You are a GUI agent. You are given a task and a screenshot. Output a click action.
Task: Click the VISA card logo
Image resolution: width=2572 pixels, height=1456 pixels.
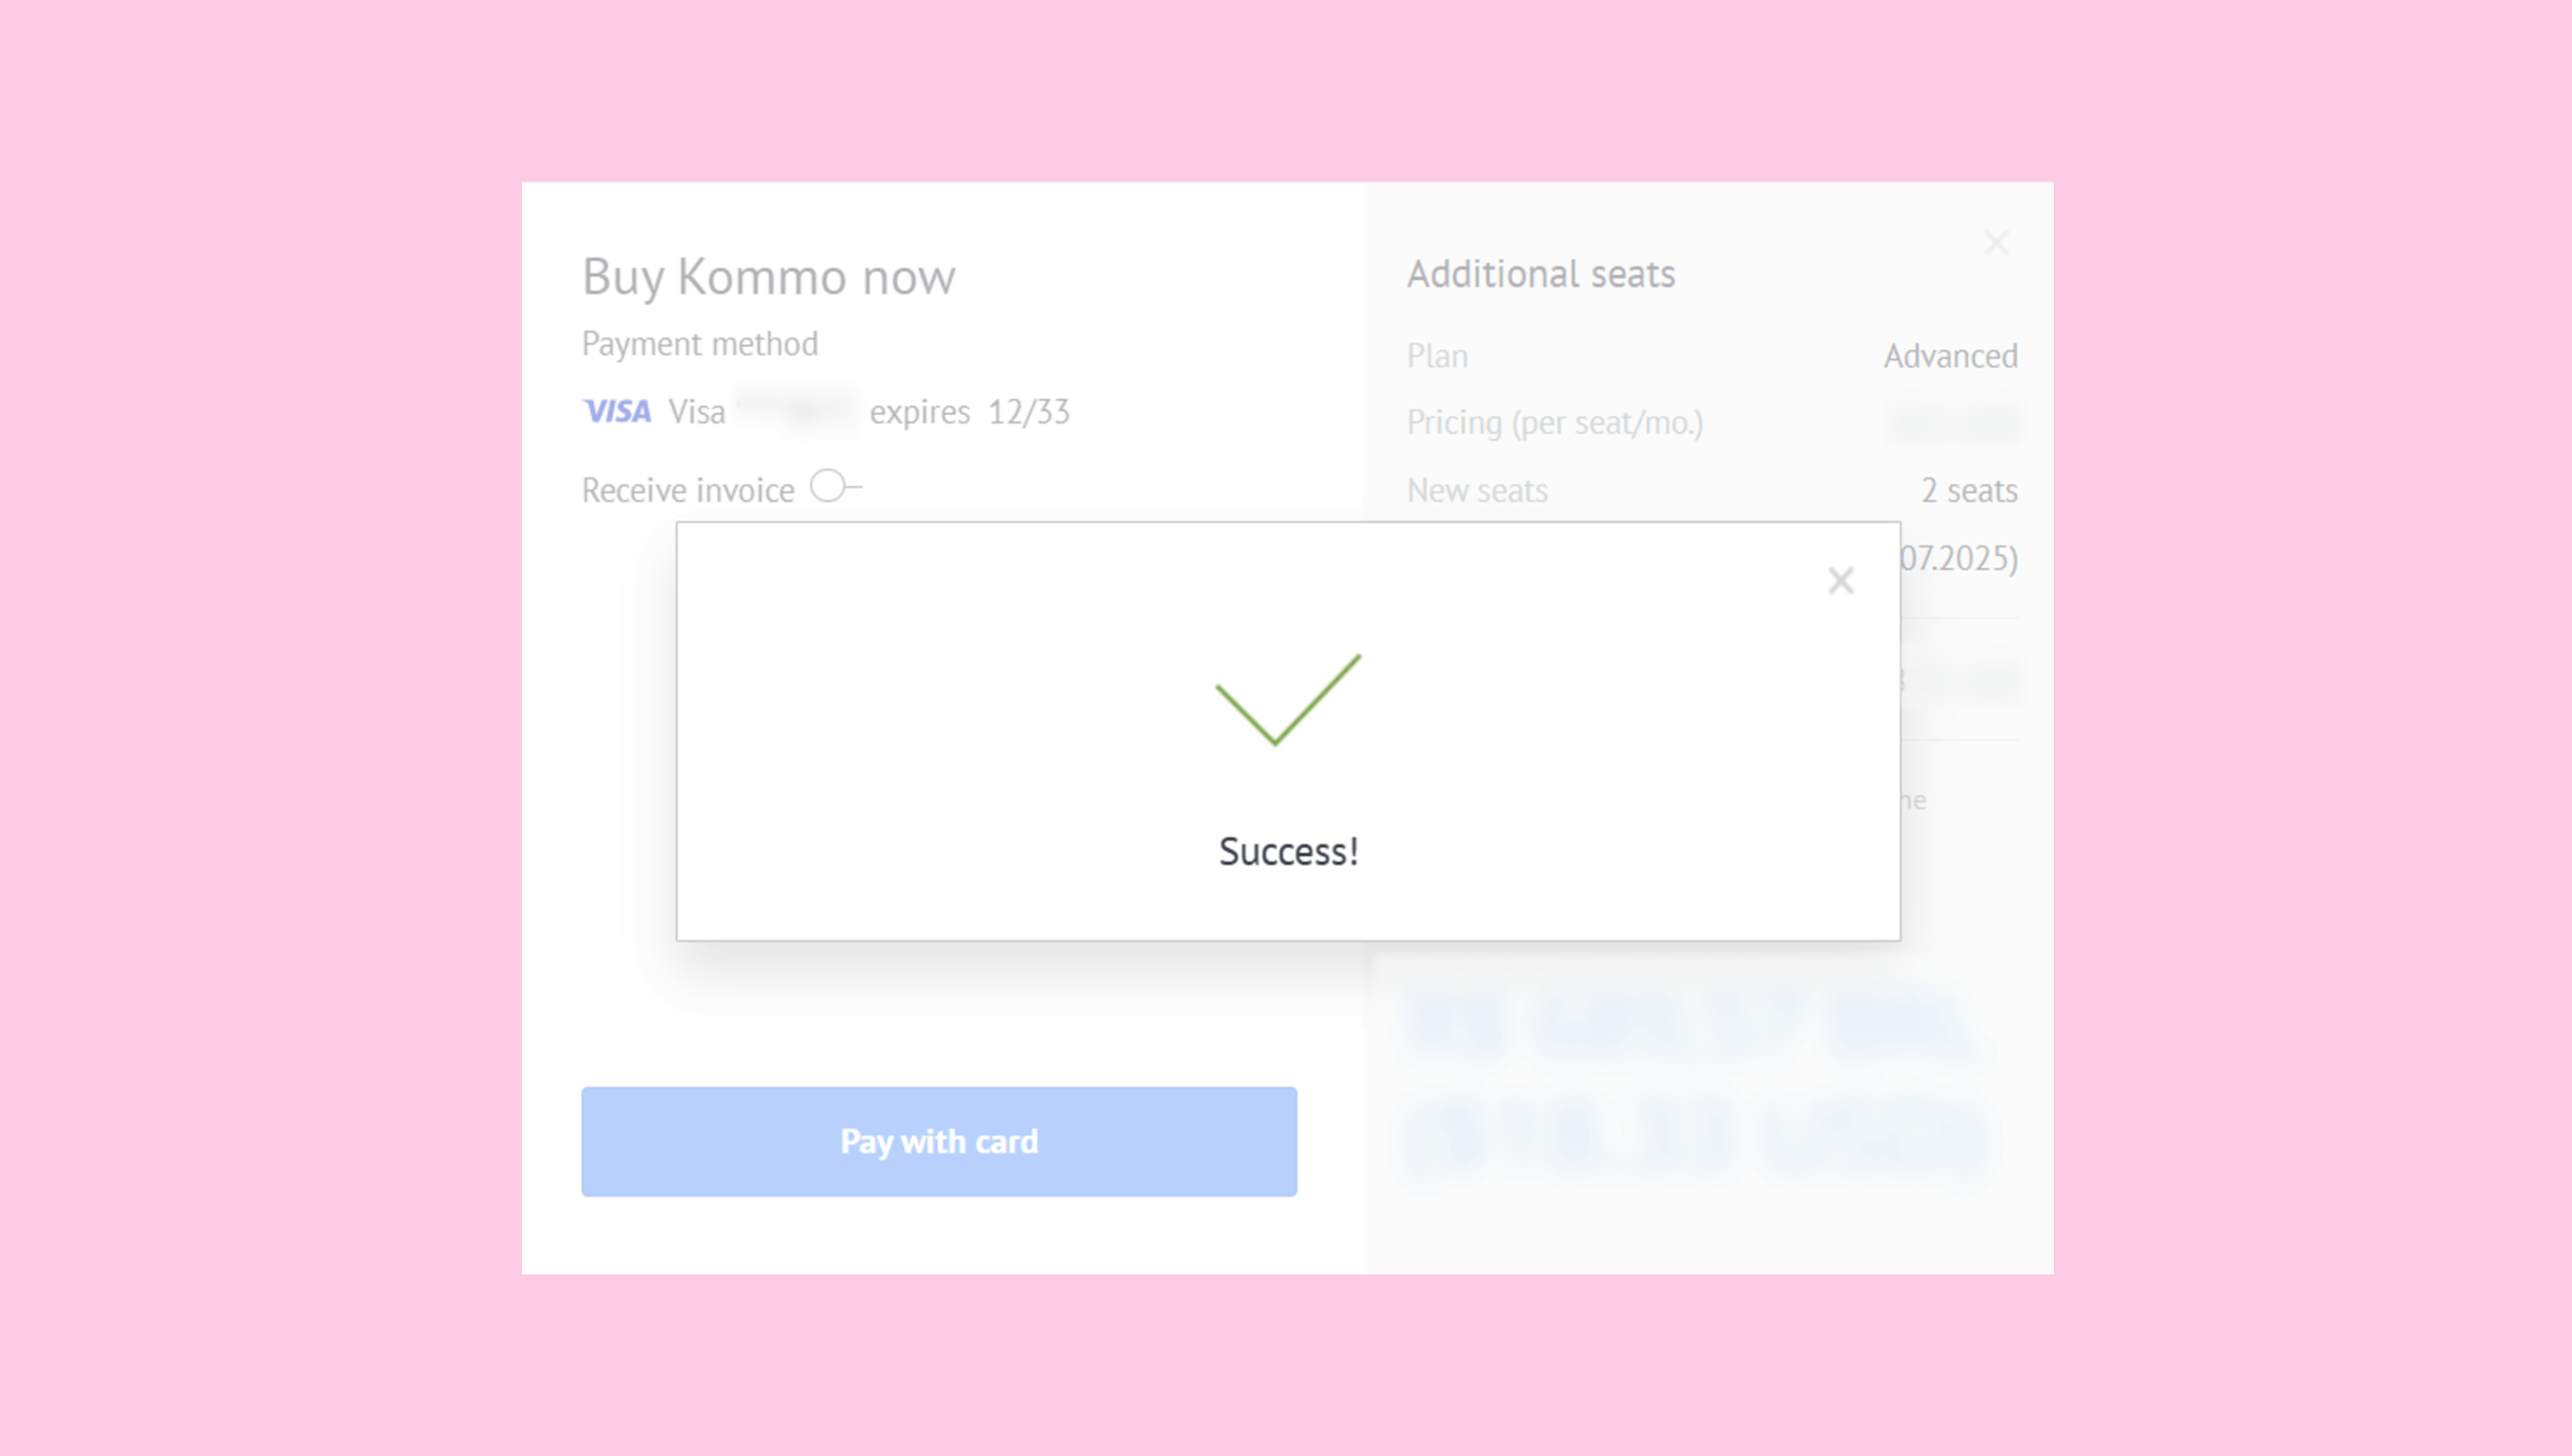pyautogui.click(x=617, y=411)
